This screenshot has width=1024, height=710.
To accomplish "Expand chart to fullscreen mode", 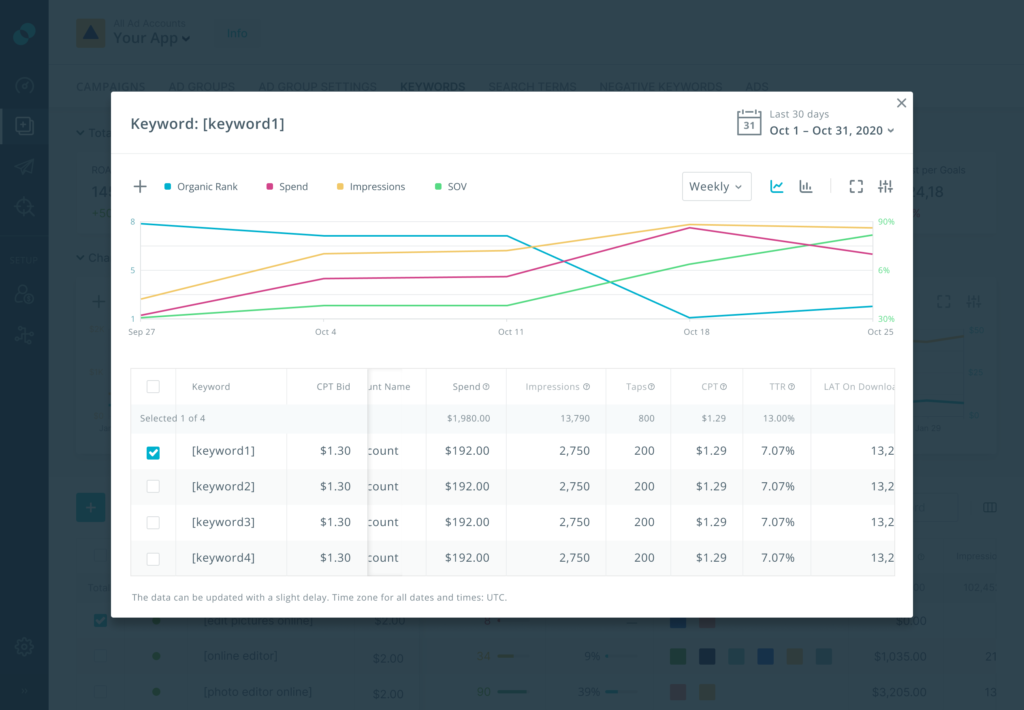I will (856, 186).
